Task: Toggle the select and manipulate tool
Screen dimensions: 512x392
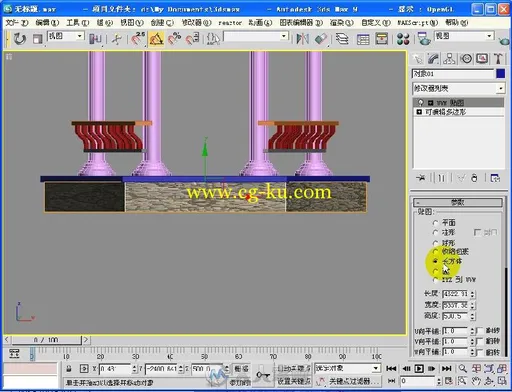Action: pos(116,39)
